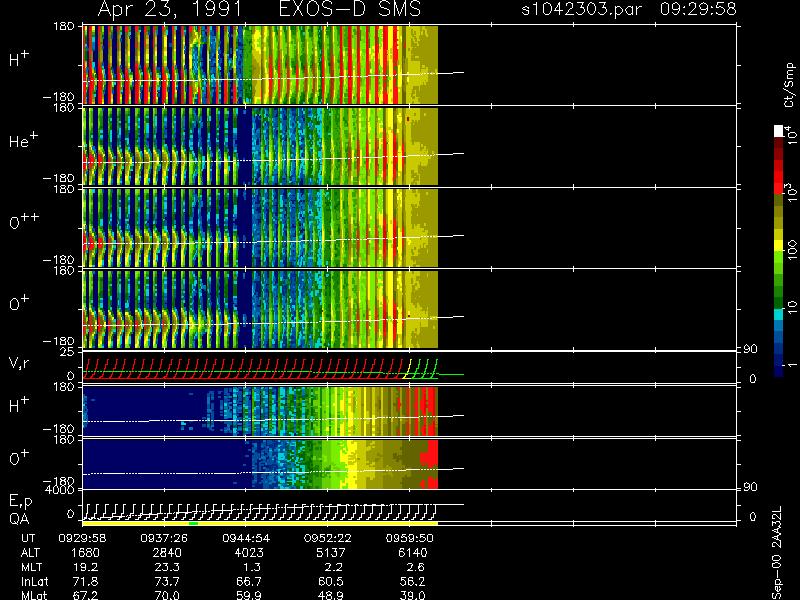Click the altitude value "1680"
The image size is (800, 600).
pyautogui.click(x=85, y=553)
